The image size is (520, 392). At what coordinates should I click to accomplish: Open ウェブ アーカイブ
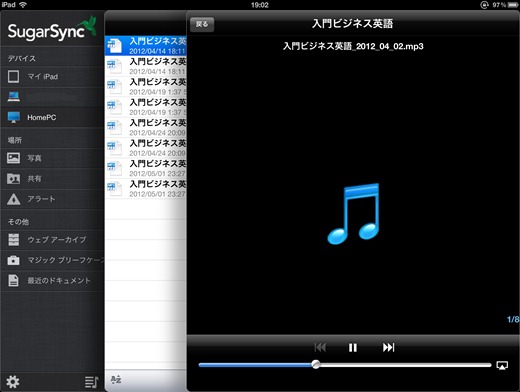[52, 240]
